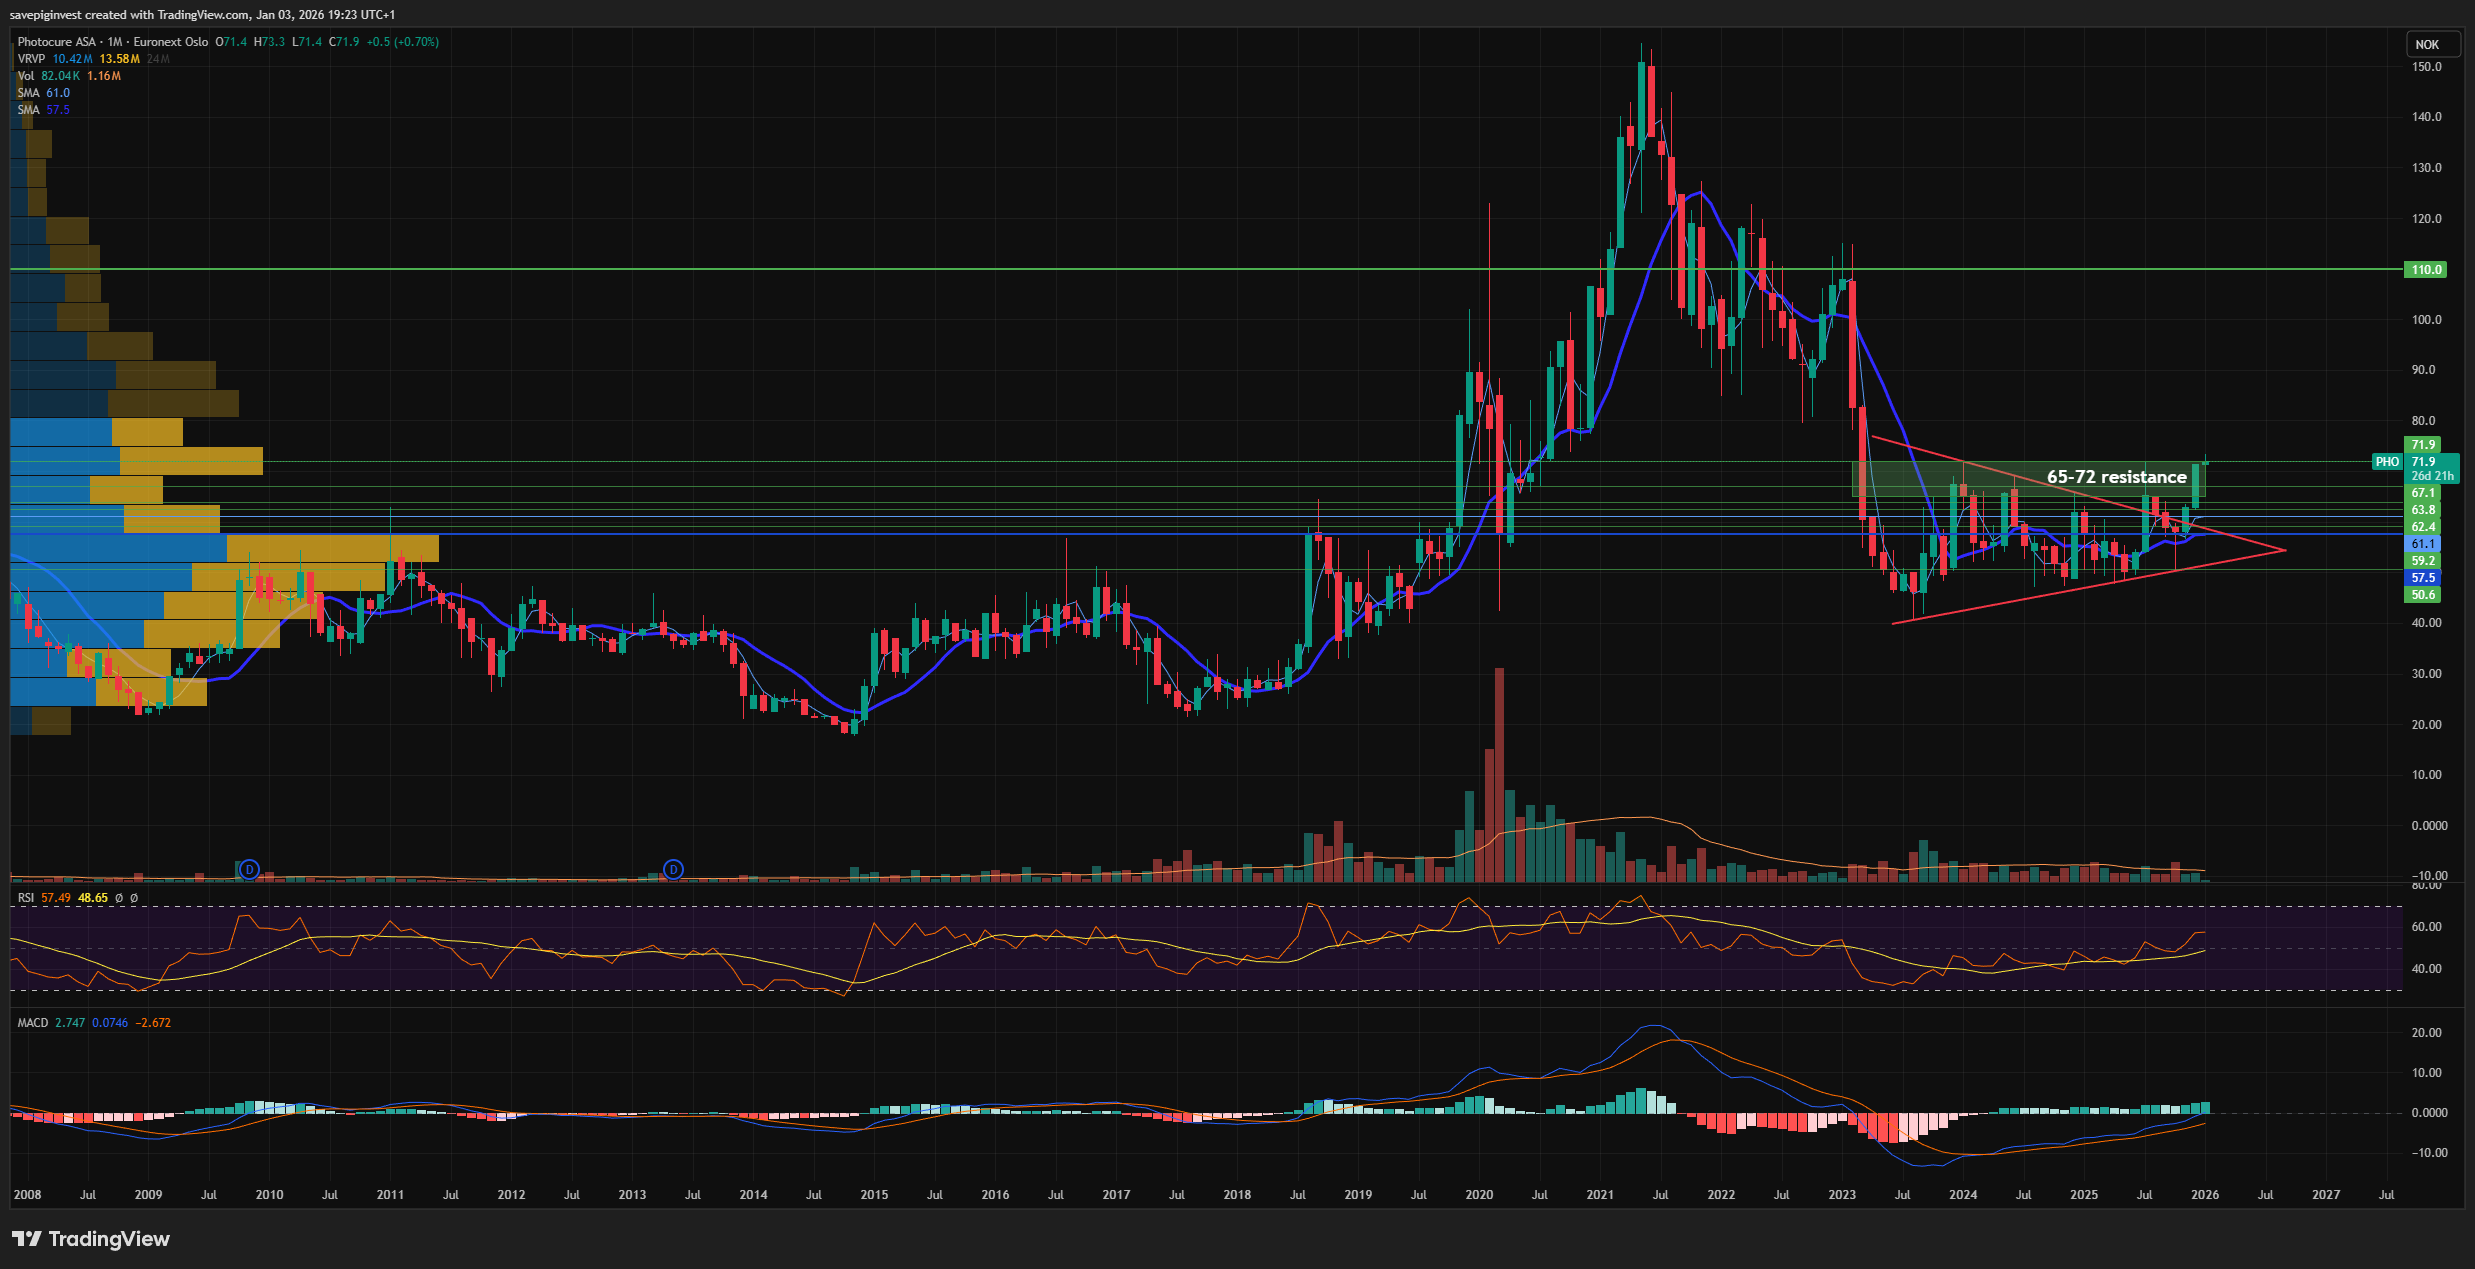Image resolution: width=2475 pixels, height=1269 pixels.
Task: Click the '65-72 resistance' text label
Action: coord(2116,478)
